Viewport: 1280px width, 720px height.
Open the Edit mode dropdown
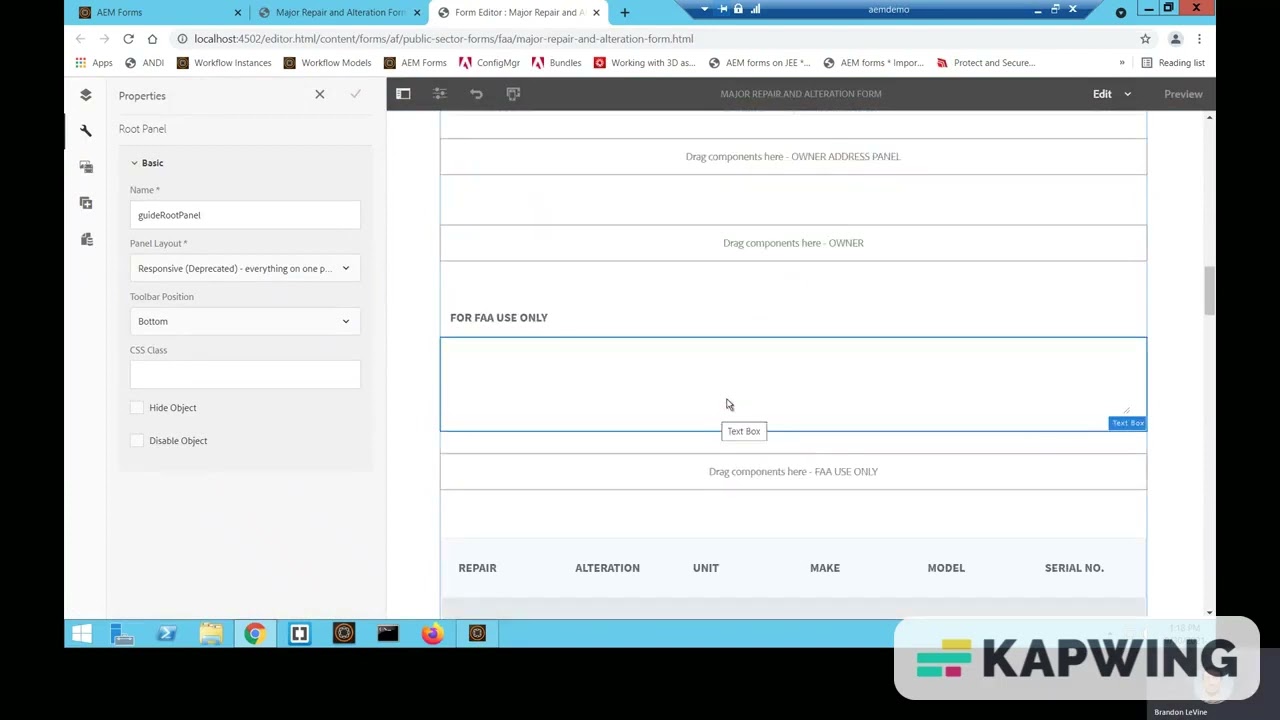[1111, 94]
